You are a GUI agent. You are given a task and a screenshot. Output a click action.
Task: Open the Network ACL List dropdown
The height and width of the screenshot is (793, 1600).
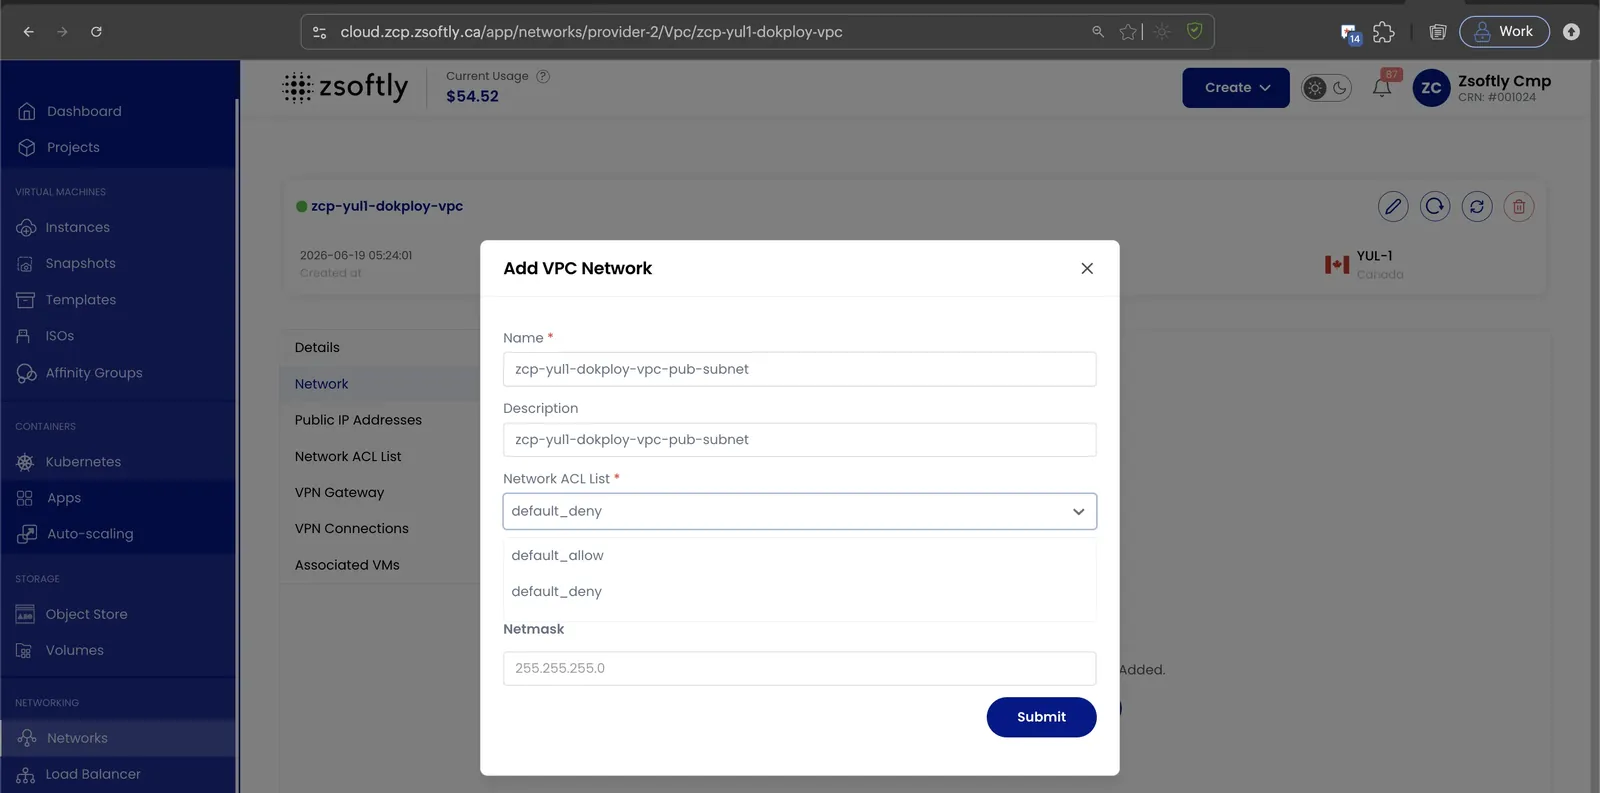click(x=800, y=511)
